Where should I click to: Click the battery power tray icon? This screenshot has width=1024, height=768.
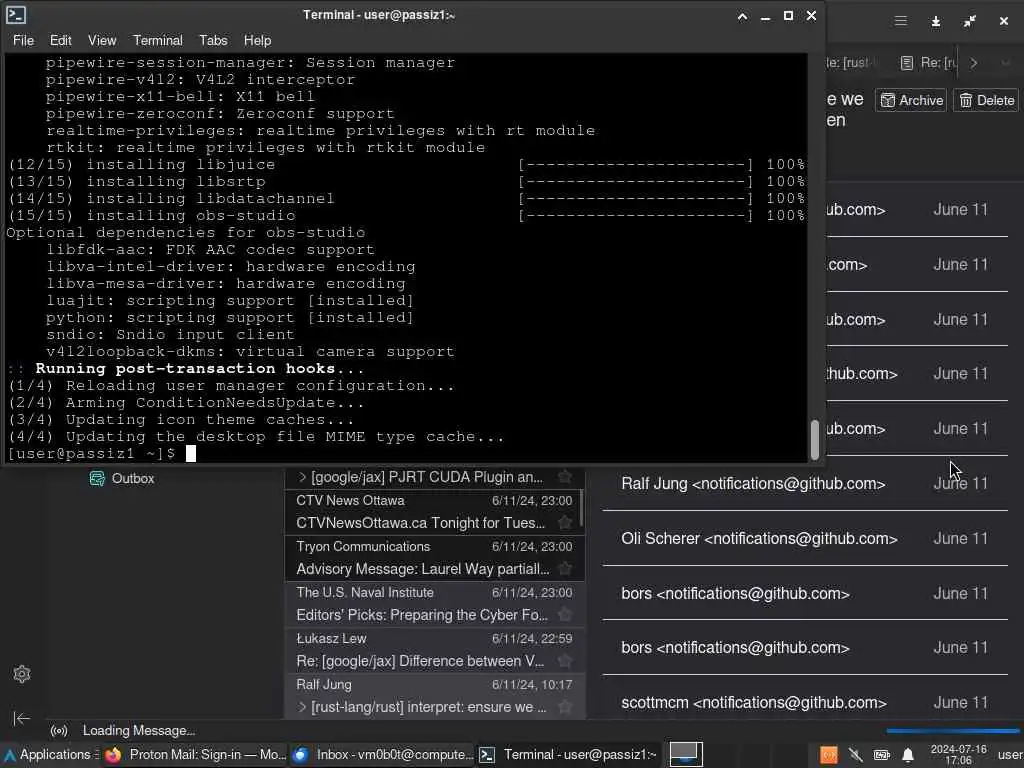(882, 756)
